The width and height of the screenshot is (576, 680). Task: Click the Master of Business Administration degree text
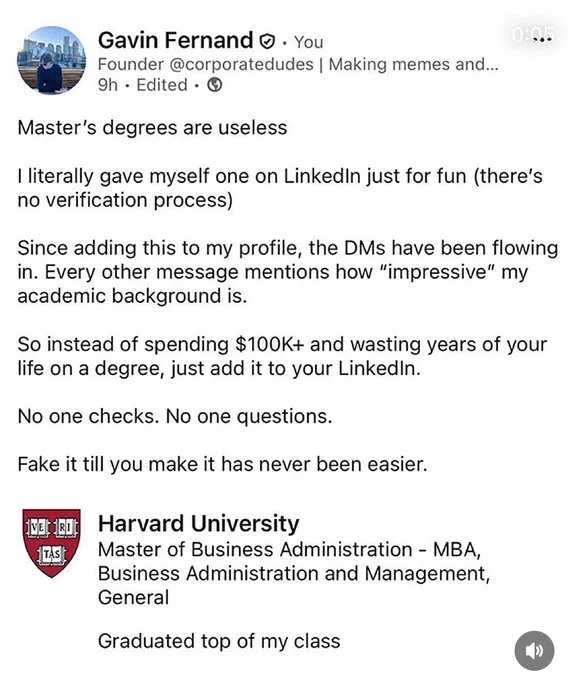[294, 573]
